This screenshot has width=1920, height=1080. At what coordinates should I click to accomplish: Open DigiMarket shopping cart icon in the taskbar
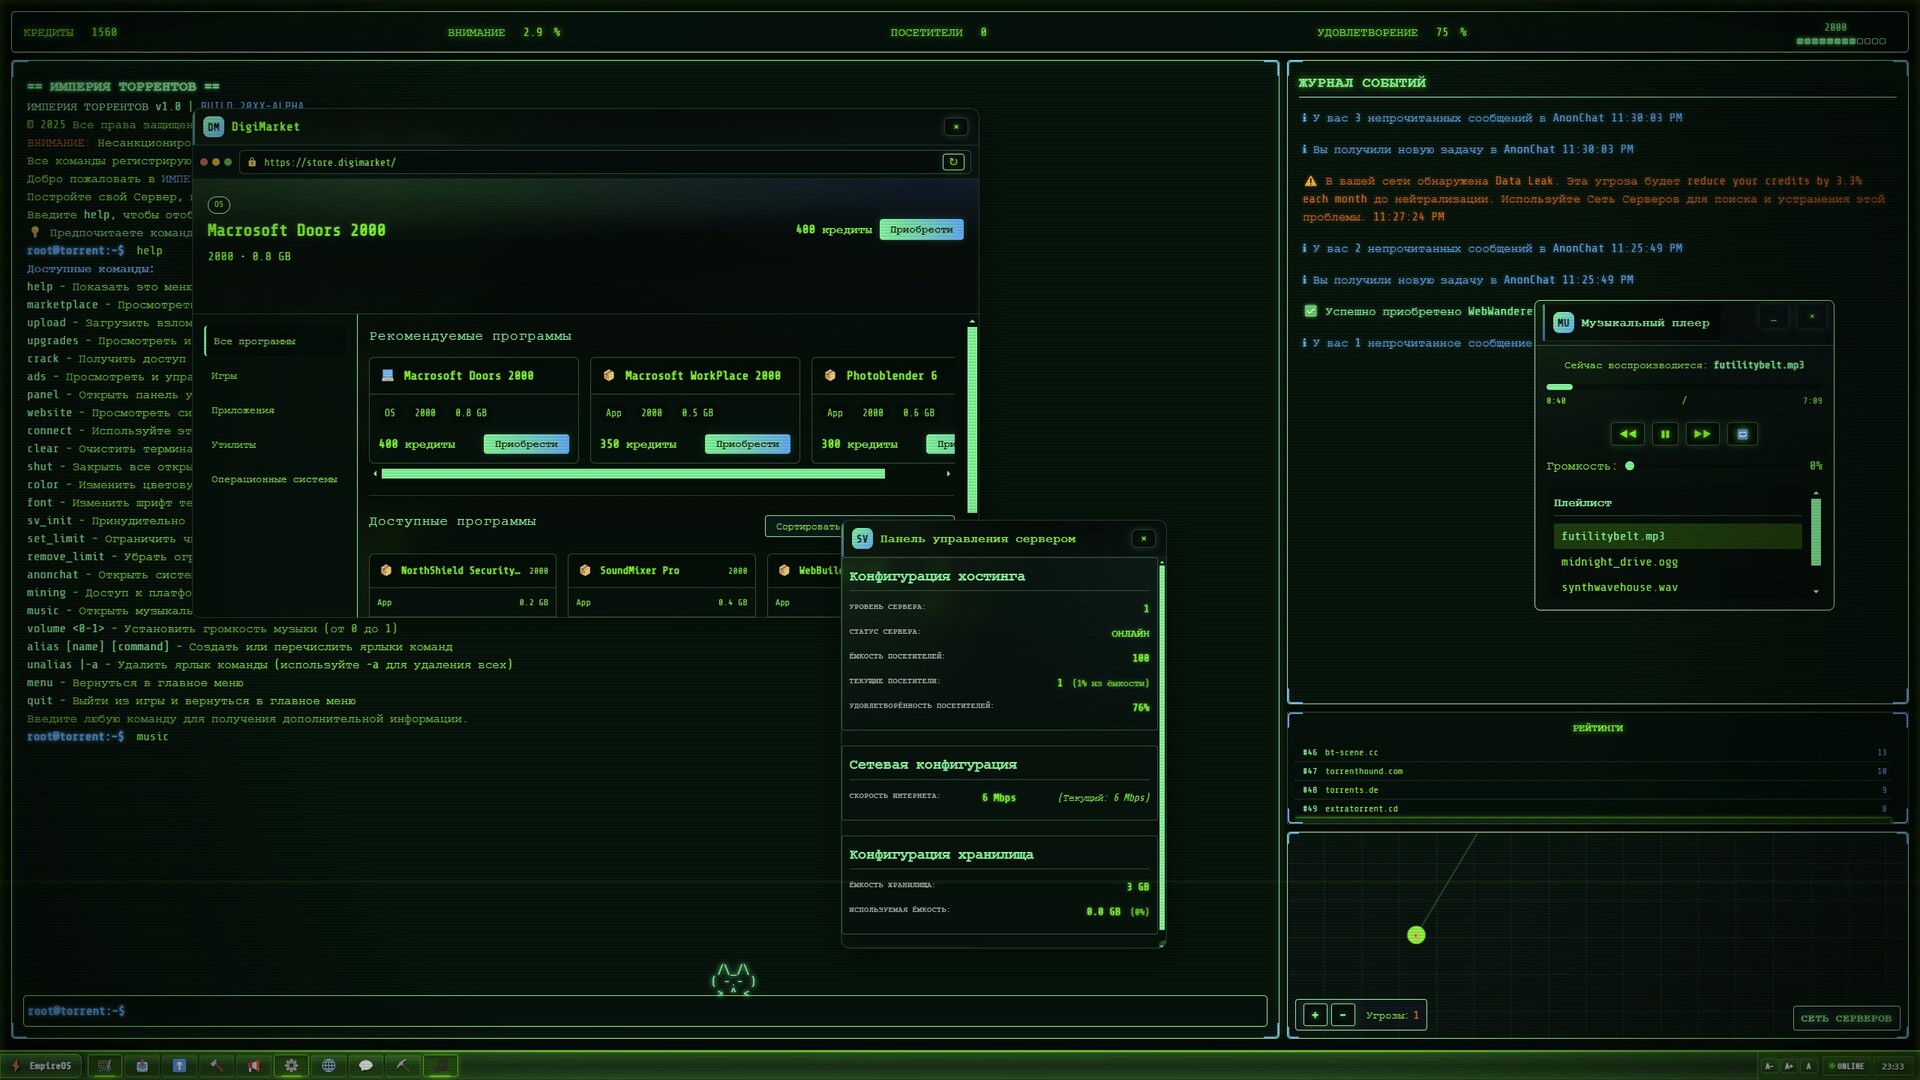pyautogui.click(x=105, y=1066)
